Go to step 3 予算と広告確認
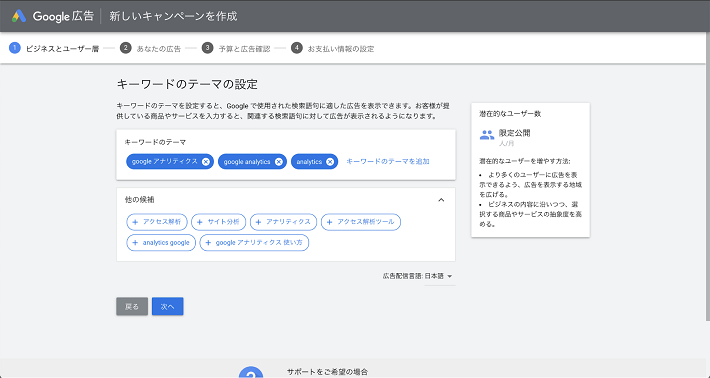710x378 pixels. click(236, 48)
